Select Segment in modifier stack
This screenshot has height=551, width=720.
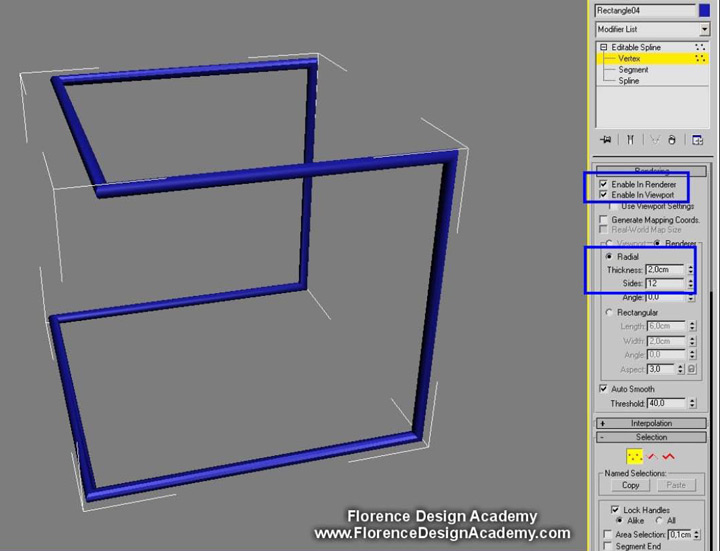coord(633,70)
